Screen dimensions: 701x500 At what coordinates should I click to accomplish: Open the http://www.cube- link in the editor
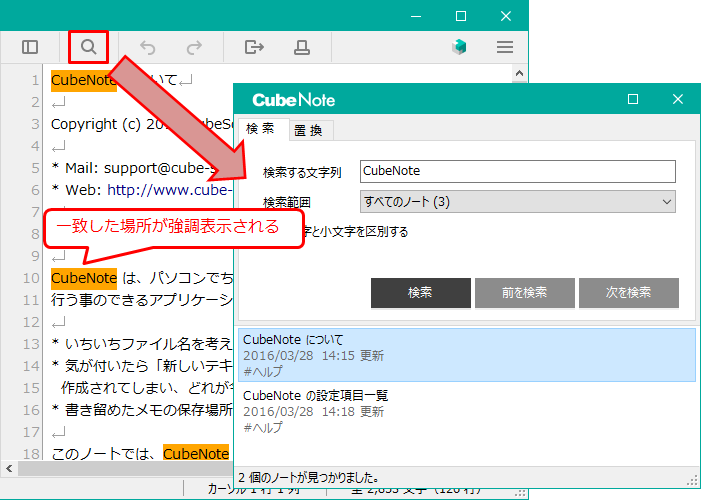click(x=170, y=190)
